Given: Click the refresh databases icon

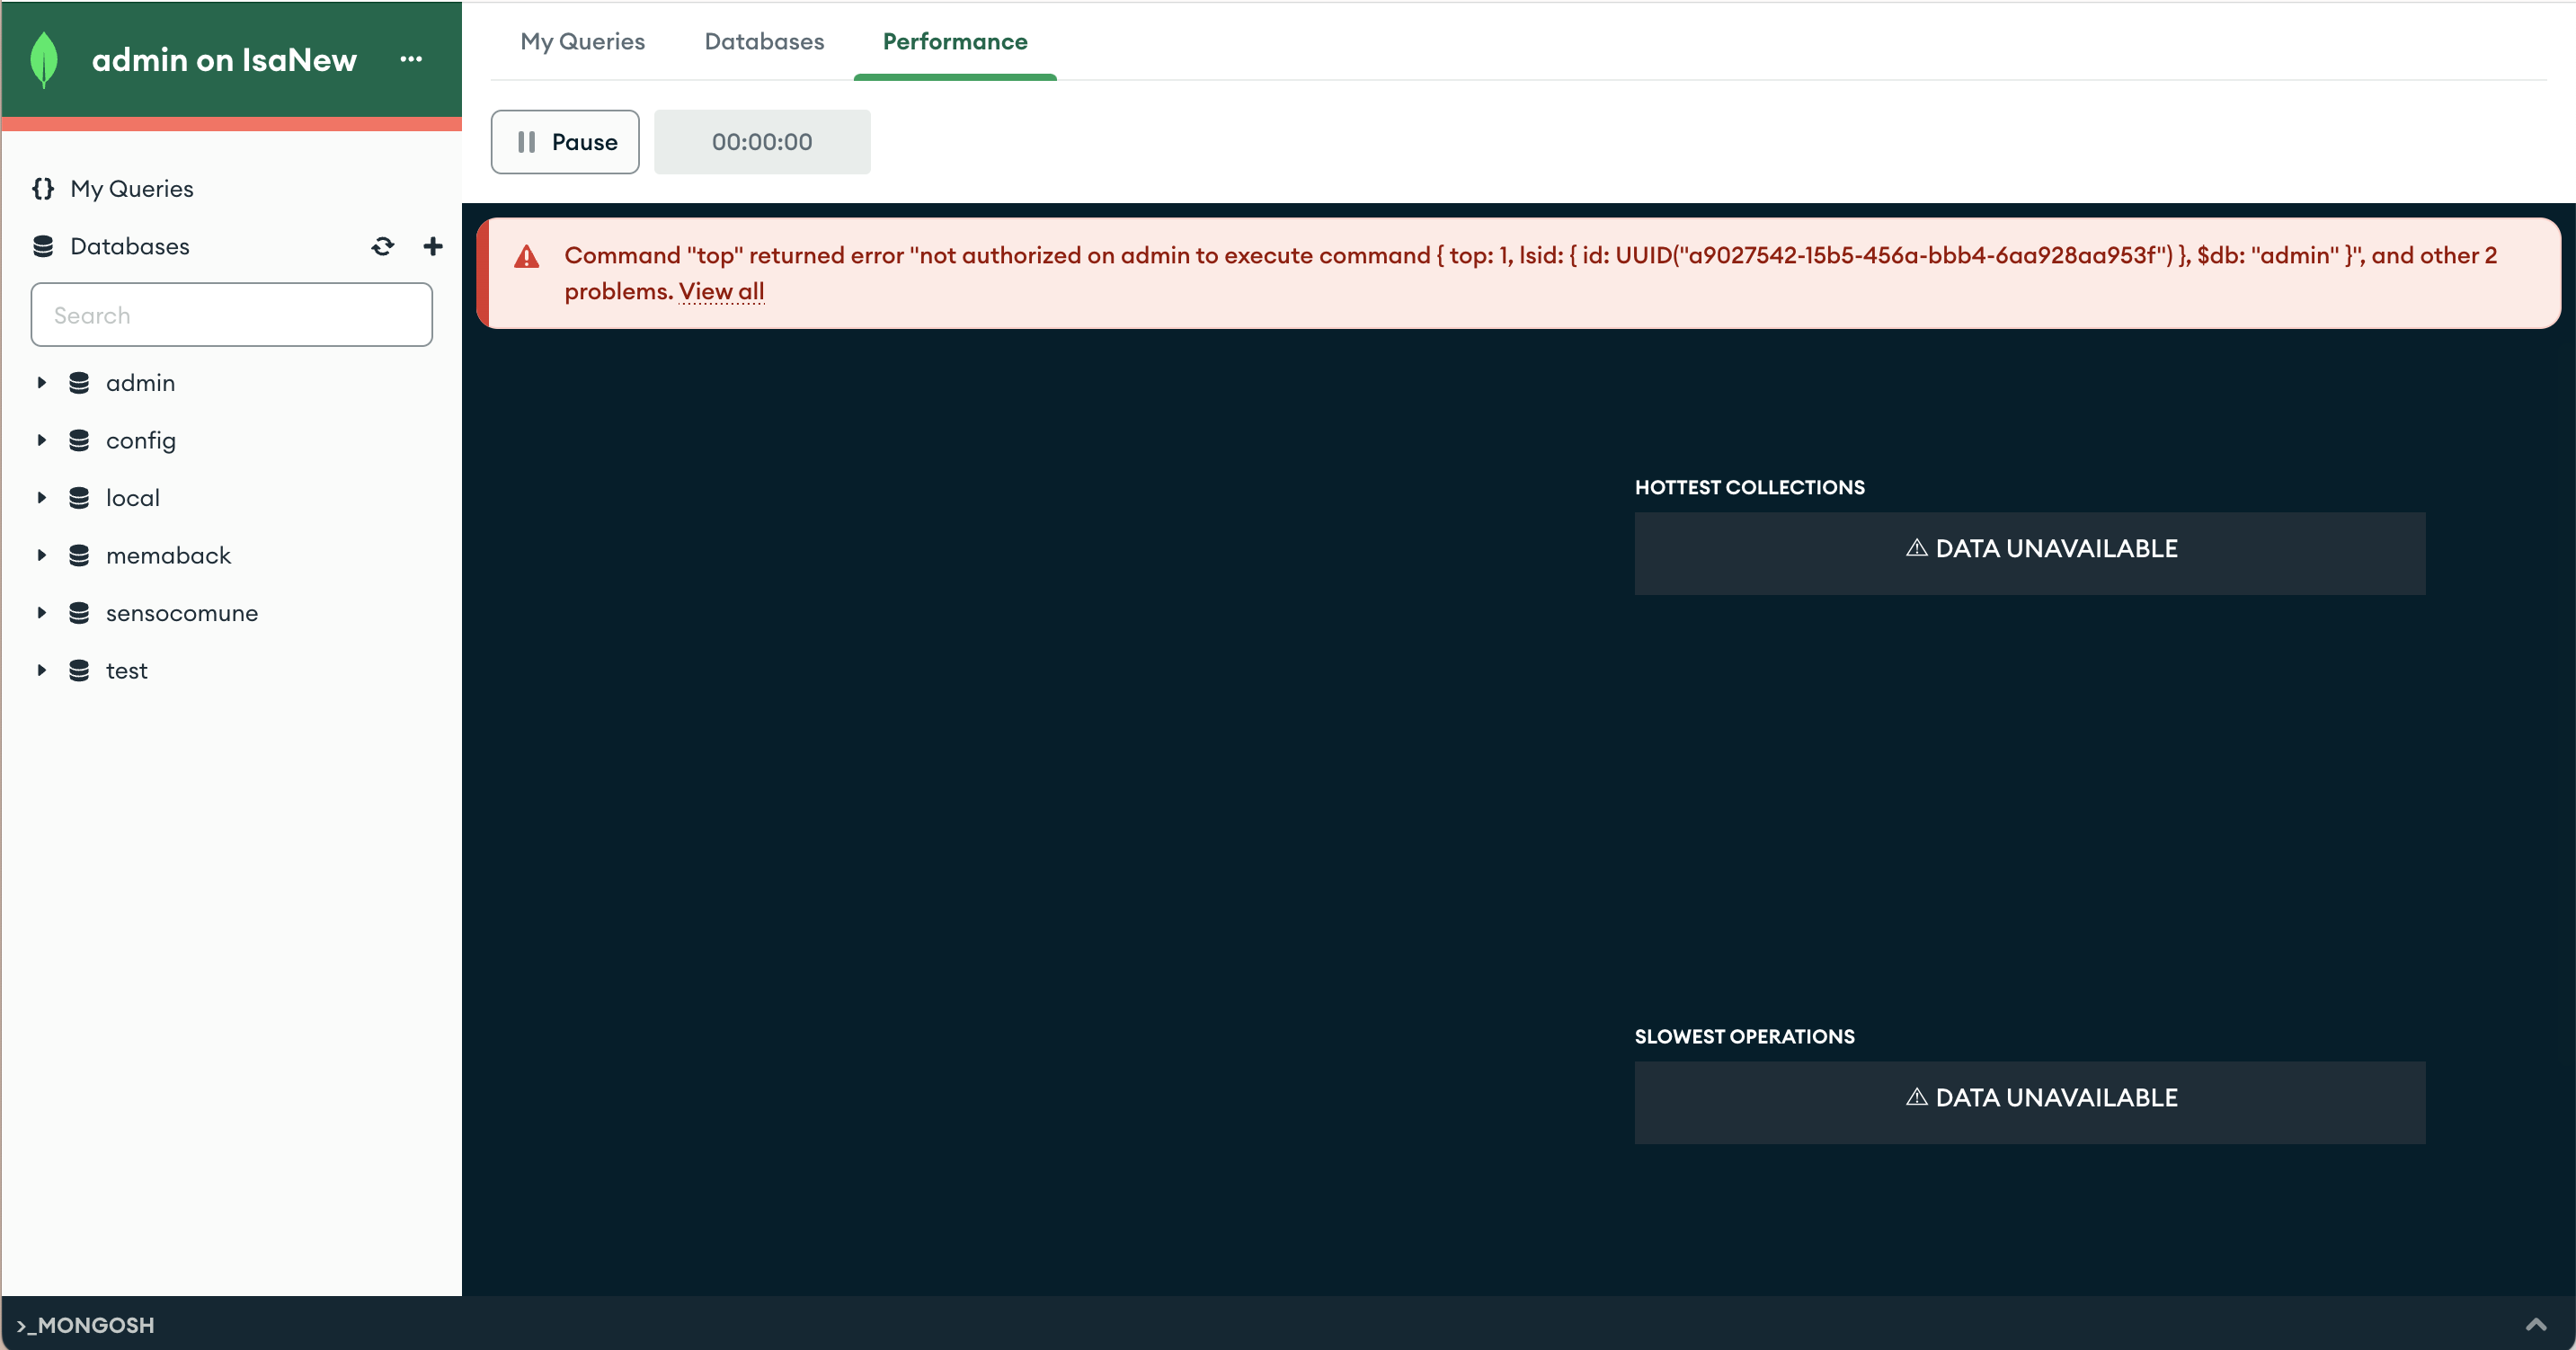Looking at the screenshot, I should (x=383, y=246).
